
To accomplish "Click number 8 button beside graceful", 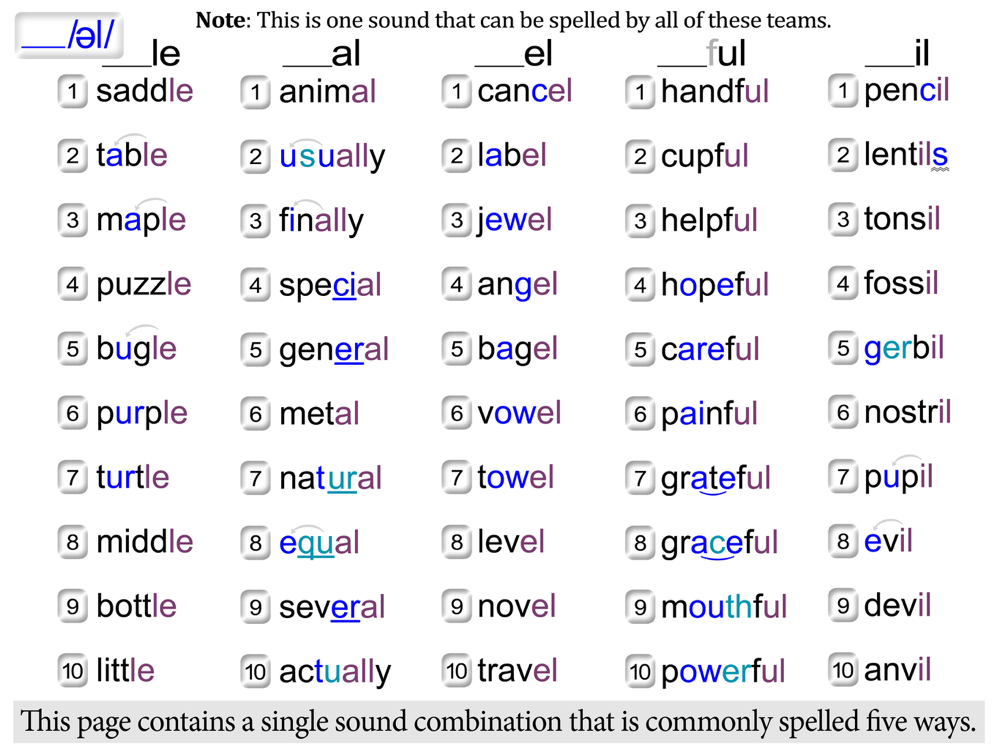I will coord(640,543).
